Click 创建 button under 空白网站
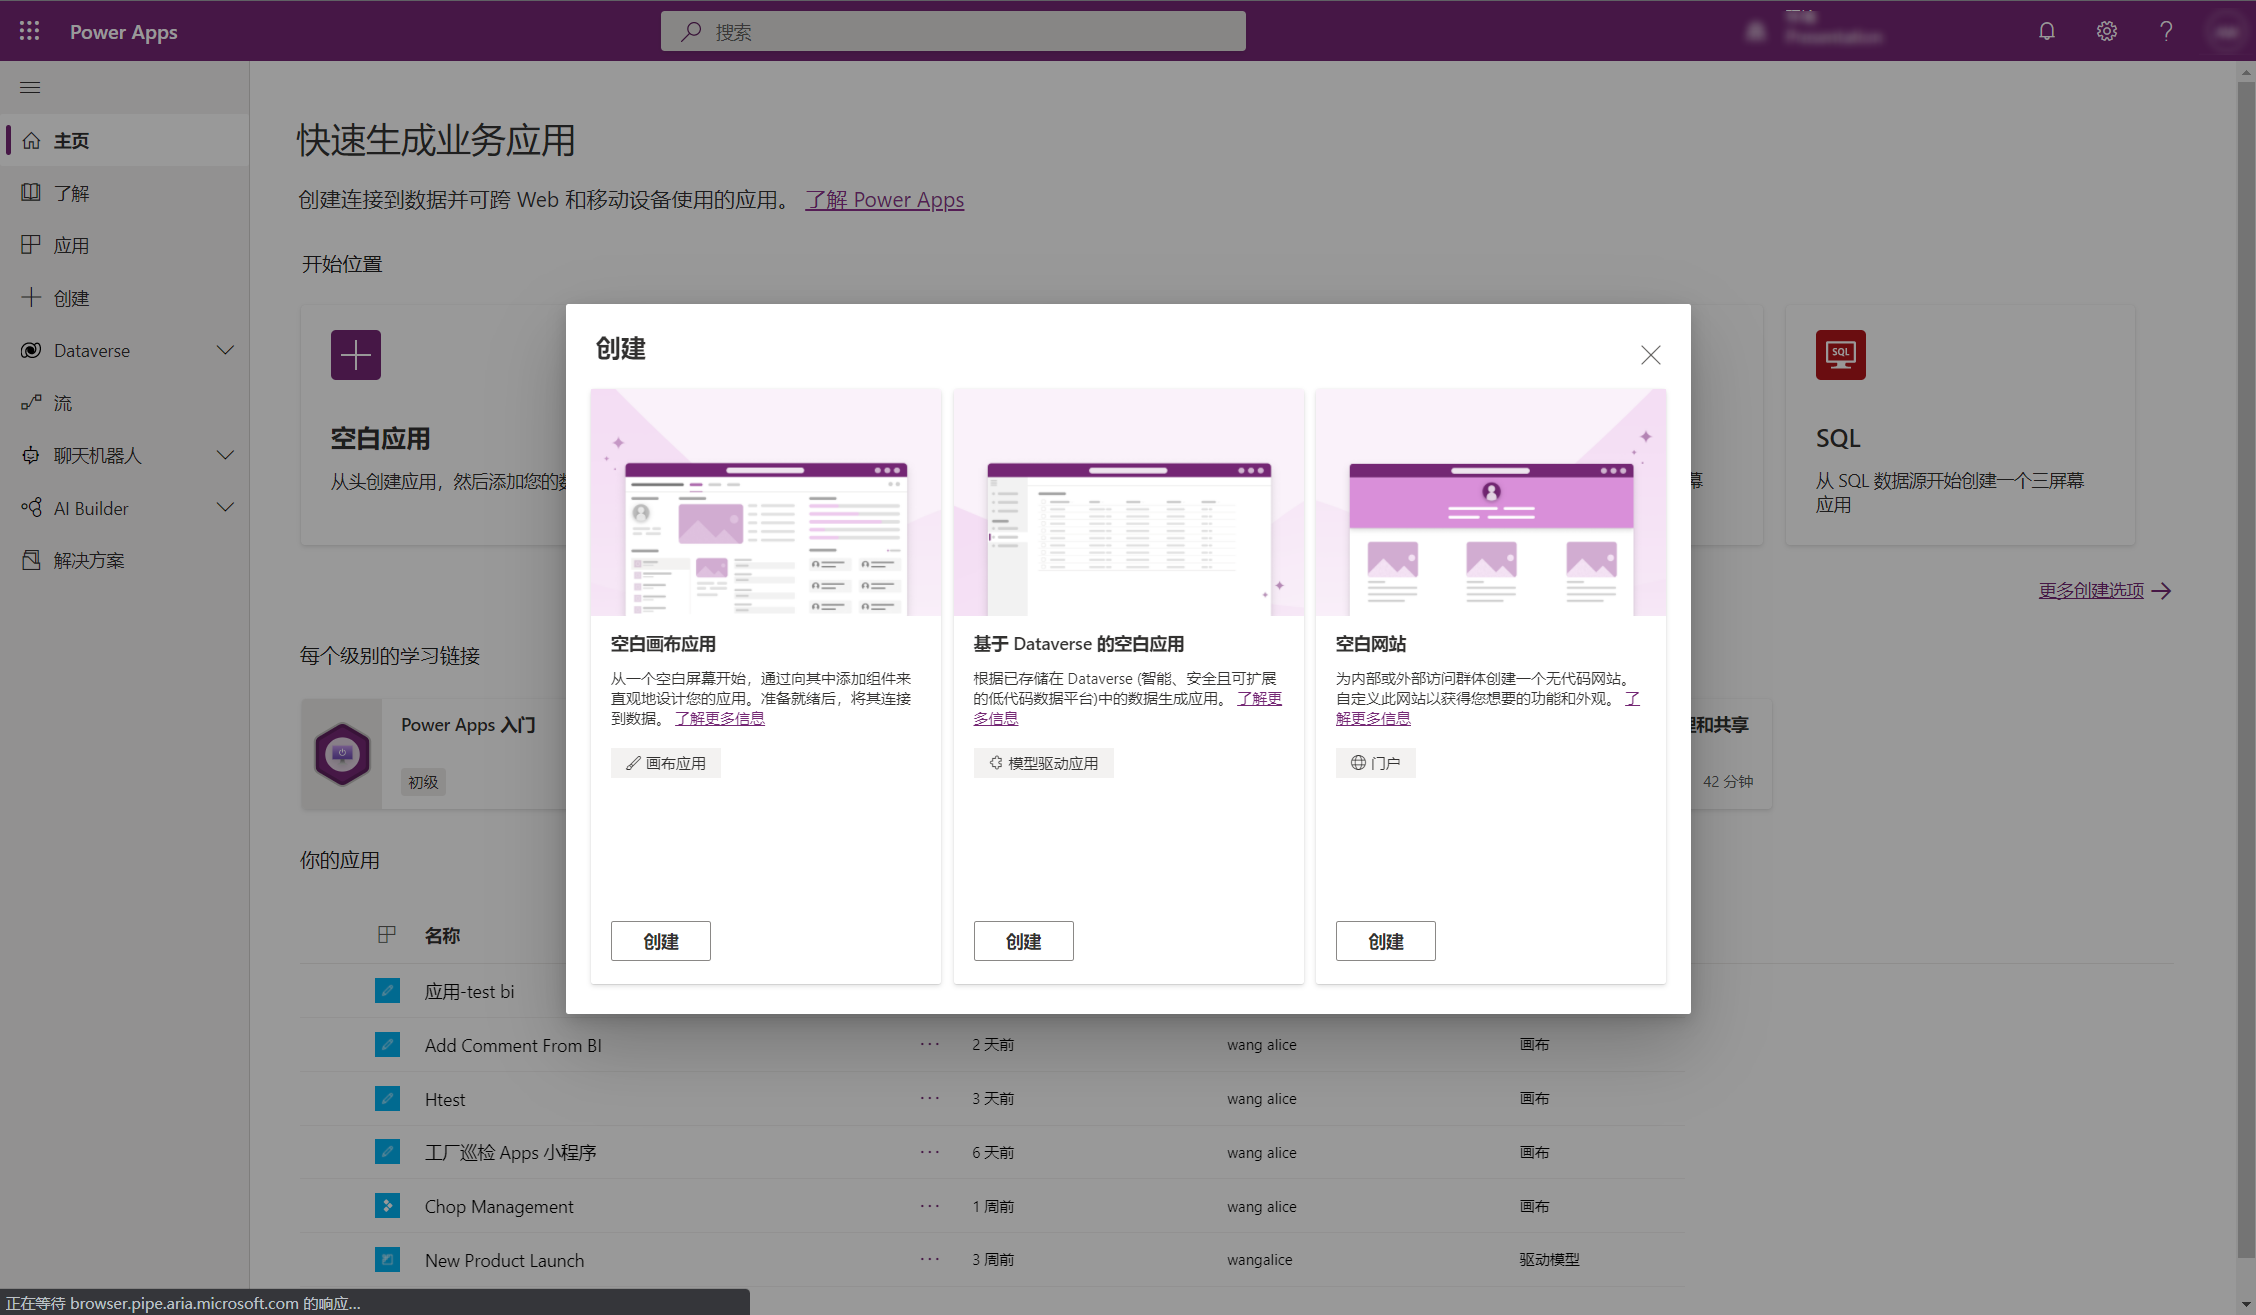Screen dimensions: 2256x1315 coord(1386,941)
